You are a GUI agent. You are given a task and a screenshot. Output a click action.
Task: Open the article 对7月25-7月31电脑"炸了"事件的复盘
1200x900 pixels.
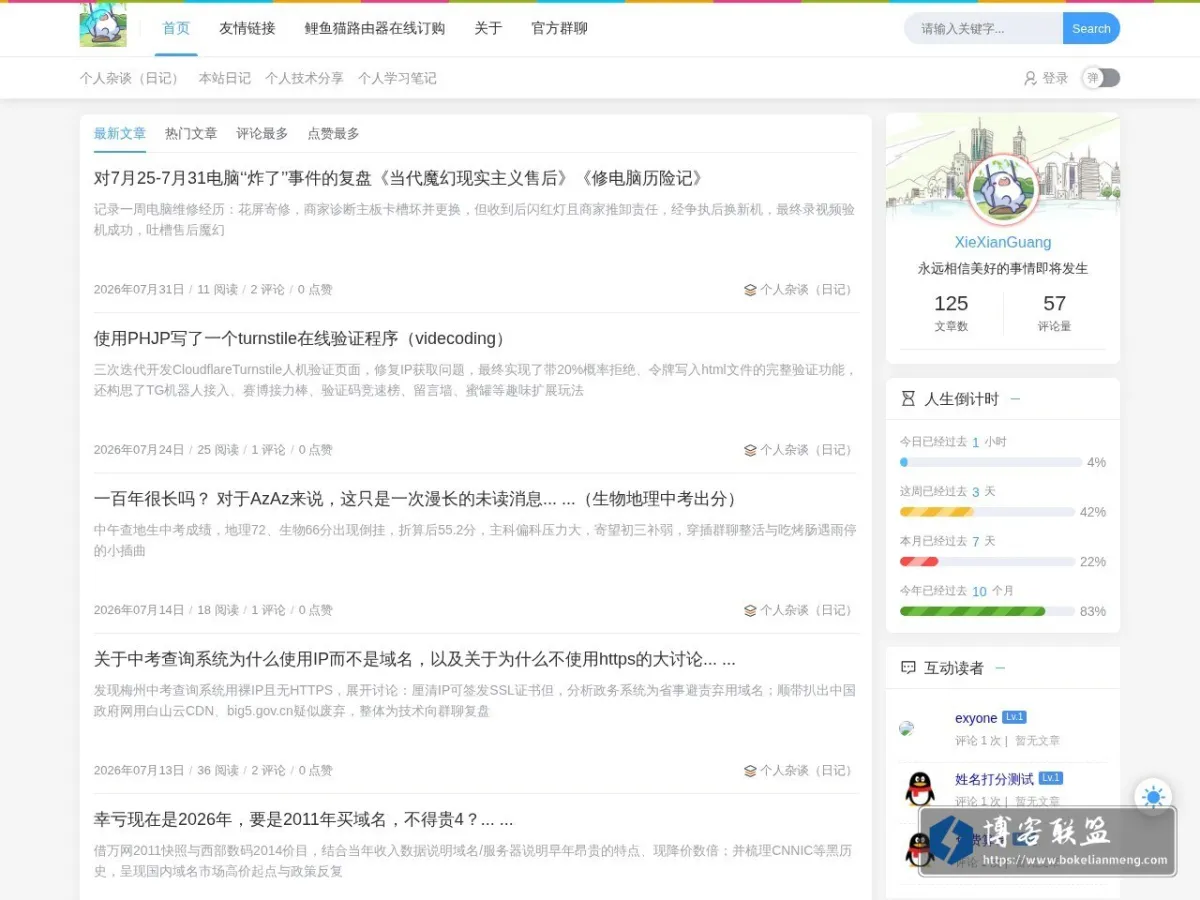point(400,178)
